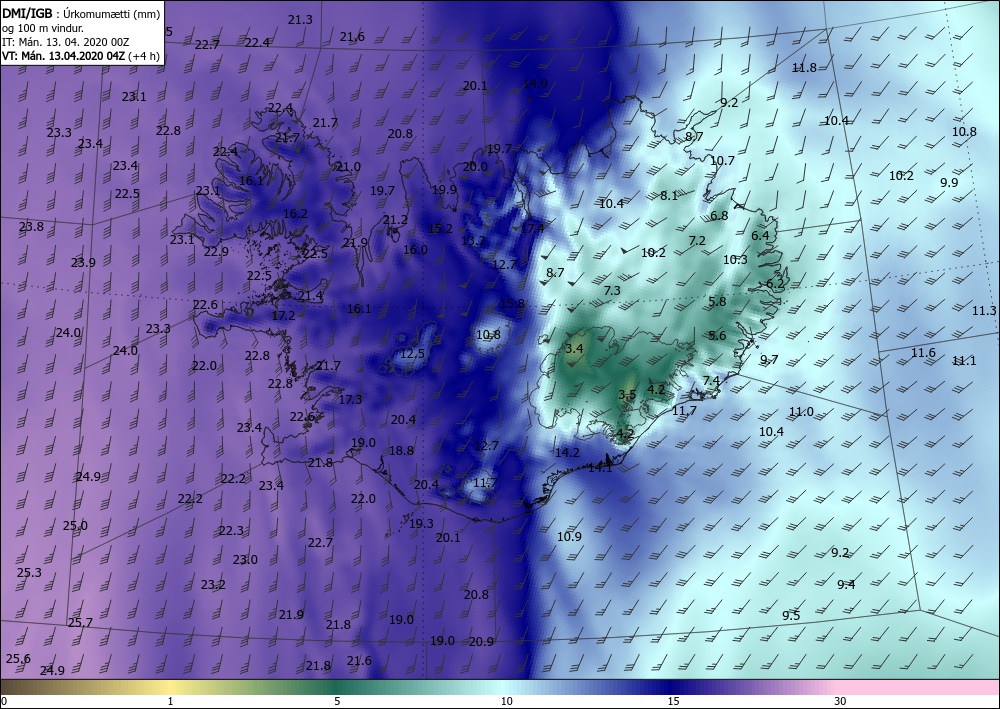This screenshot has height=709, width=1000.
Task: Select the map value 25.7
Action: 80,623
